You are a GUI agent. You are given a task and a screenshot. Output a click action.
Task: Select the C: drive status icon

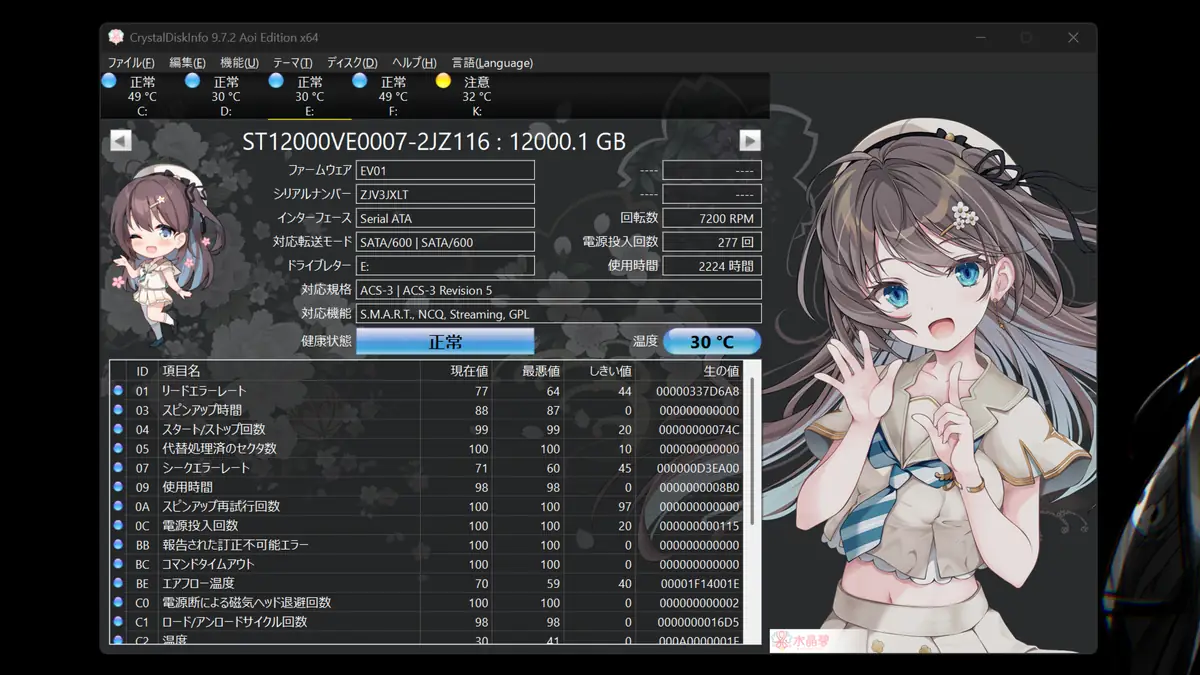click(109, 81)
